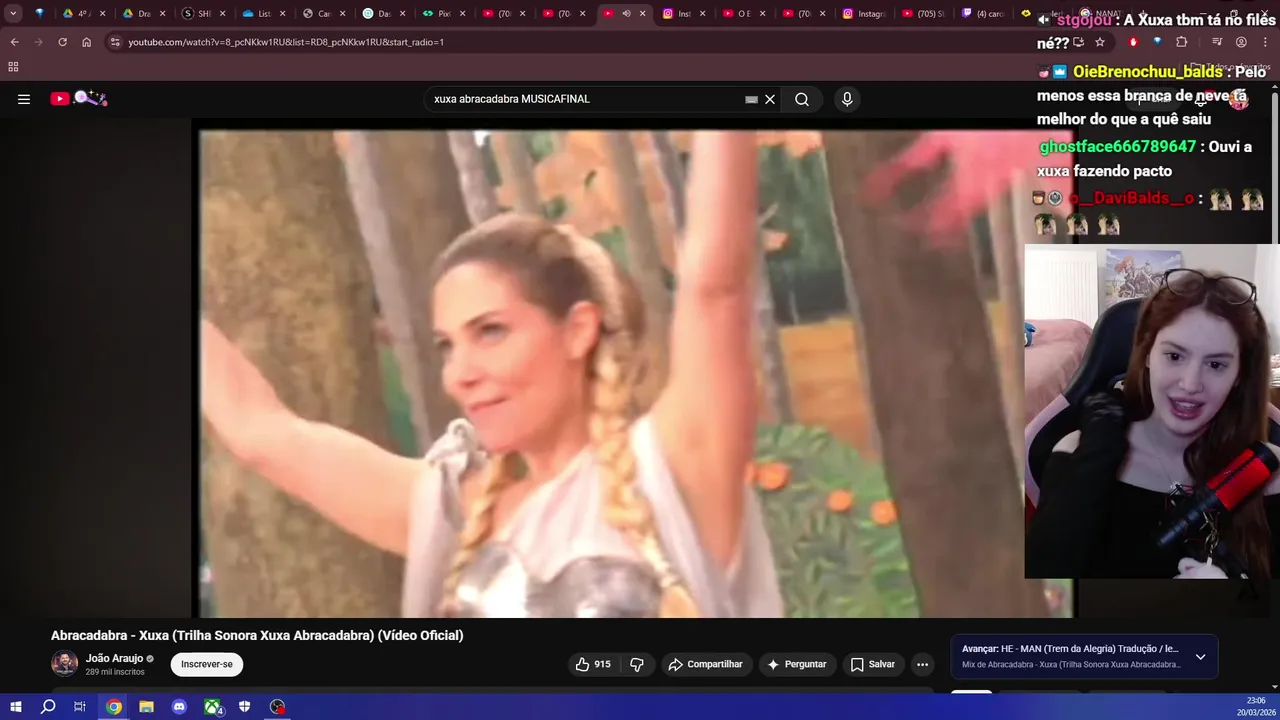The width and height of the screenshot is (1280, 720).
Task: Focus the browser address bar URL
Action: 286,42
